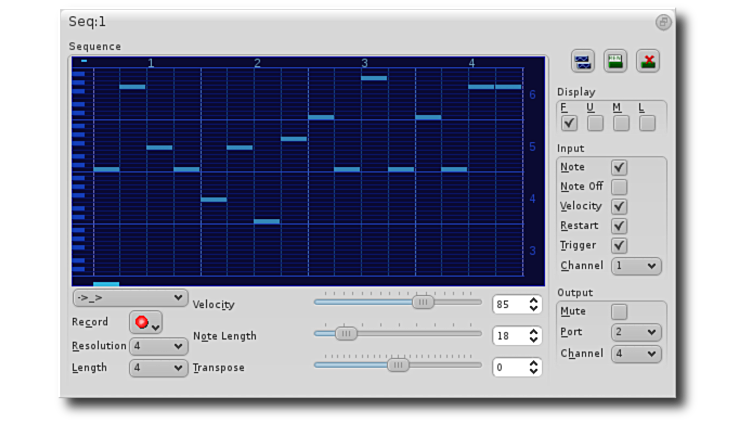Expand the input Channel dropdown
The width and height of the screenshot is (752, 423).
(x=637, y=266)
